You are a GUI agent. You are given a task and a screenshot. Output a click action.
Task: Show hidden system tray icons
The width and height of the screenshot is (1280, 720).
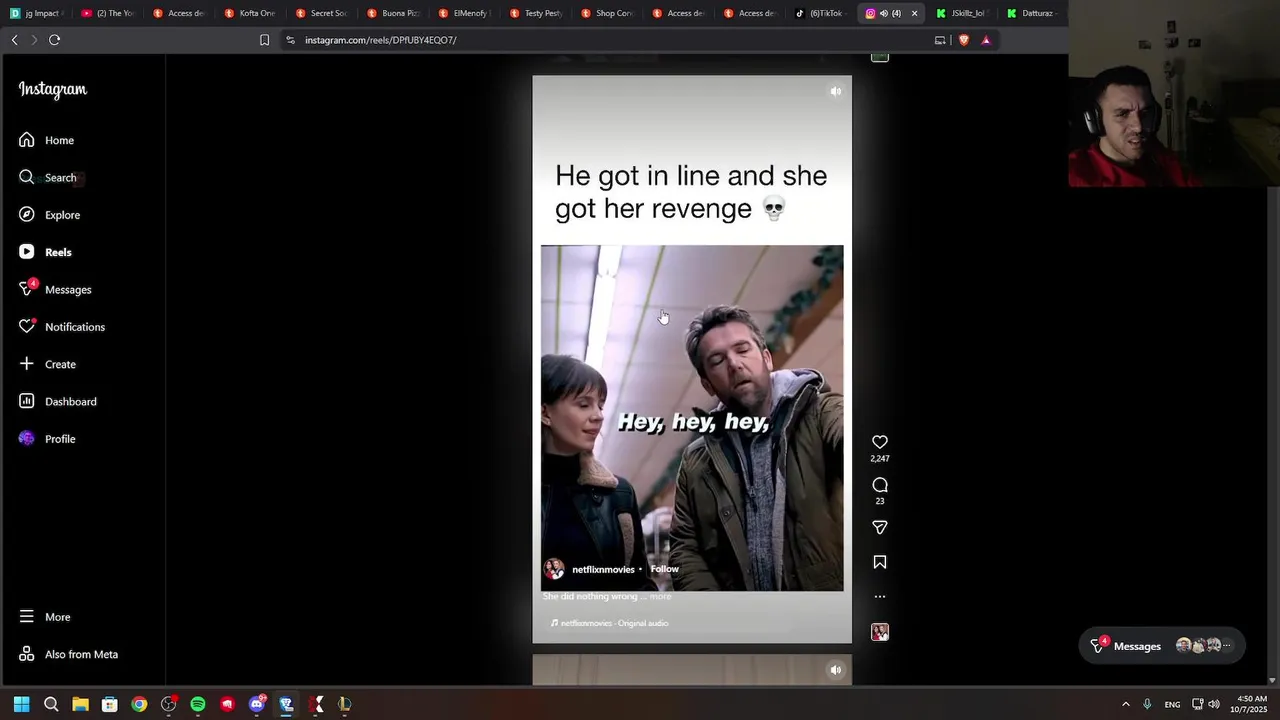point(1125,704)
